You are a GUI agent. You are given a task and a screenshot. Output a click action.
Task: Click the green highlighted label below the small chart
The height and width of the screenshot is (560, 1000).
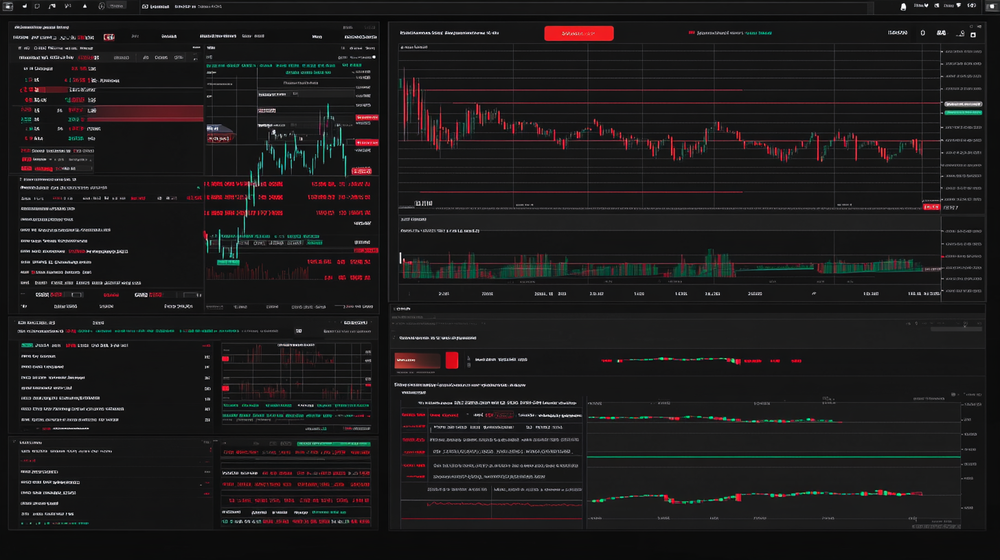click(228, 263)
